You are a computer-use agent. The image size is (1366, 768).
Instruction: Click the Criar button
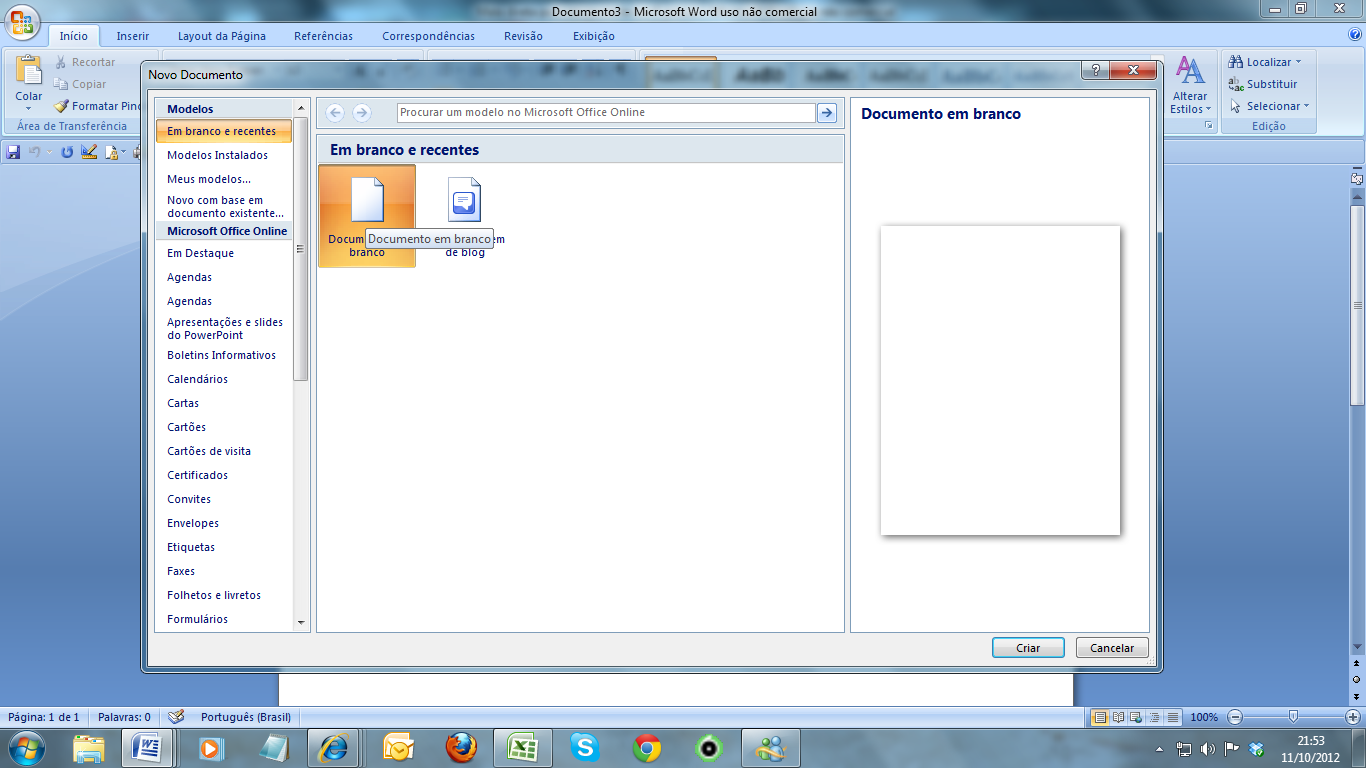(1028, 648)
